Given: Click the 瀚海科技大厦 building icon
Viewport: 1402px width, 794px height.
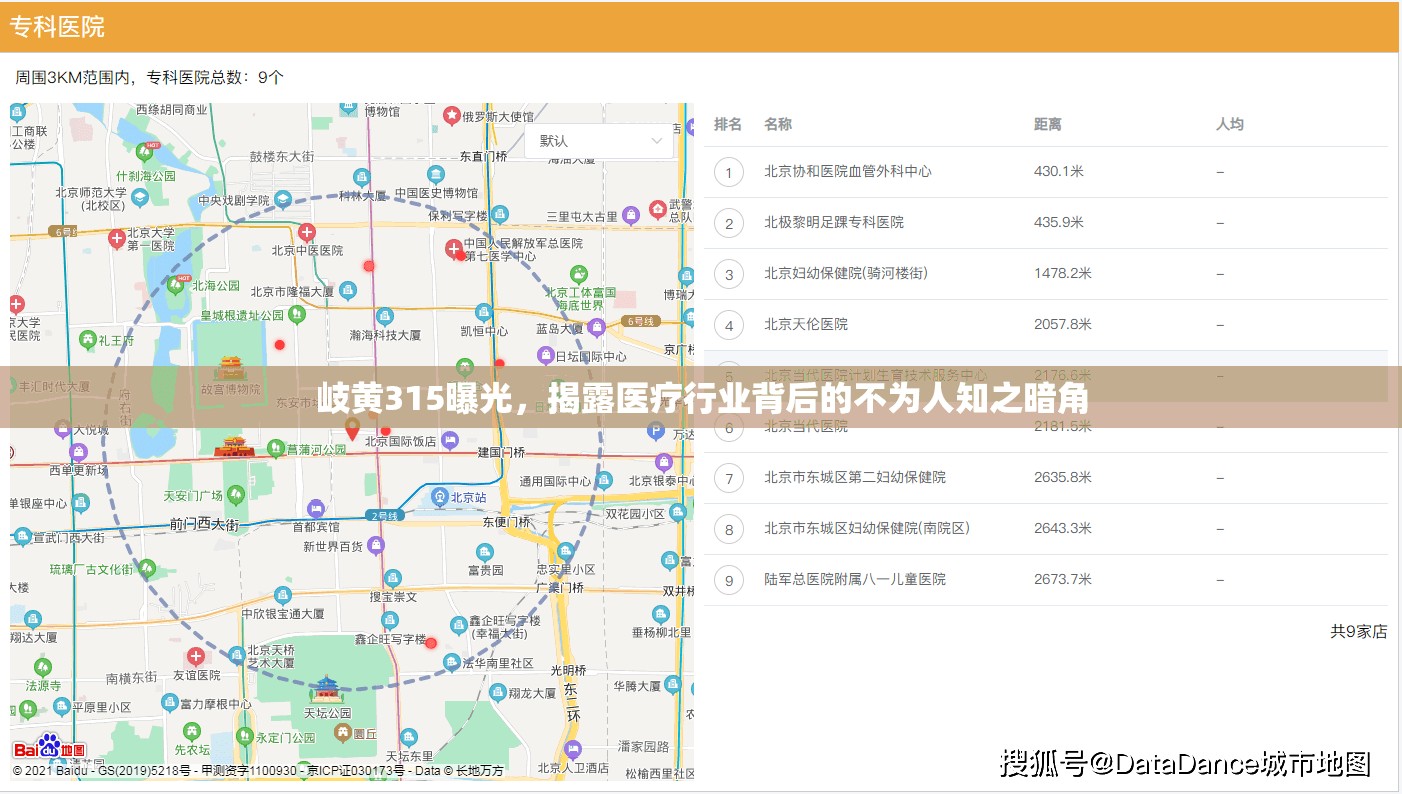Looking at the screenshot, I should 385,318.
